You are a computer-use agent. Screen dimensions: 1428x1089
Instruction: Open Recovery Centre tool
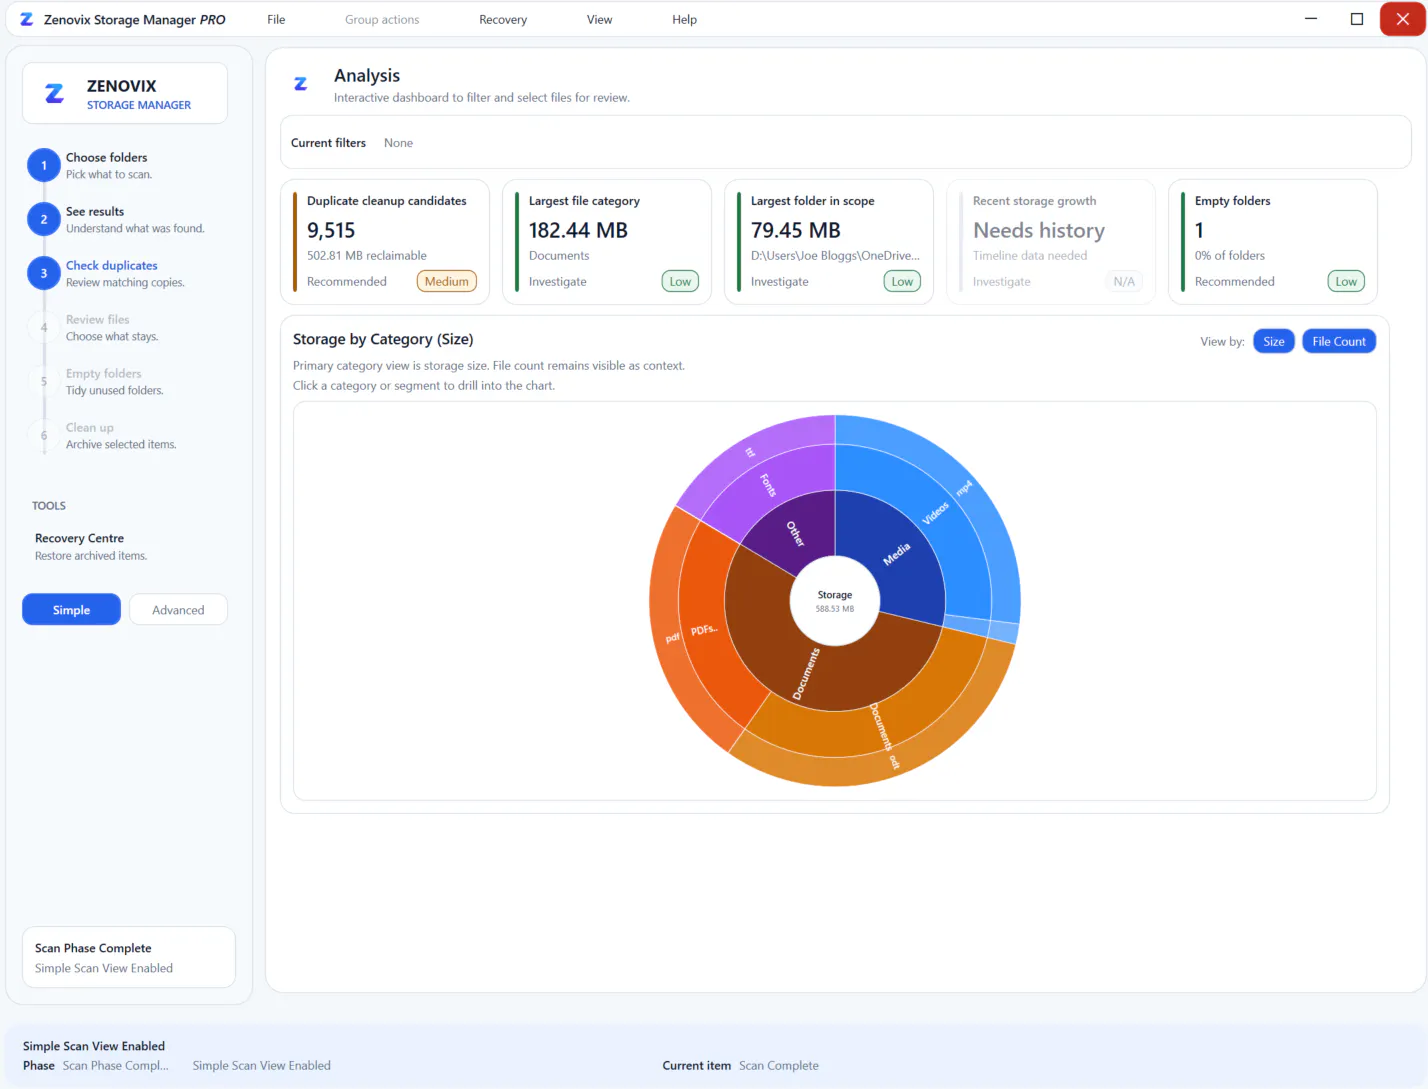pos(91,546)
